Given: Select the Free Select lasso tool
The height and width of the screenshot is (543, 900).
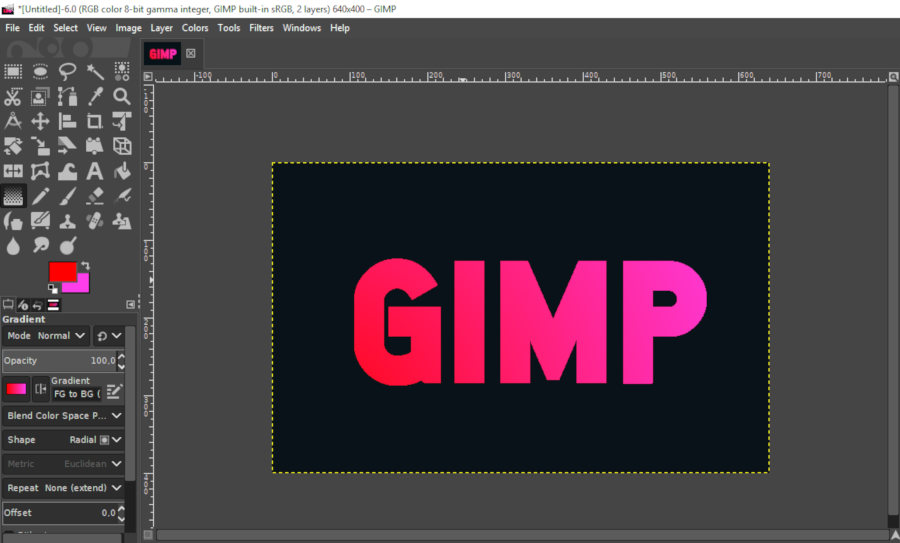Looking at the screenshot, I should click(67, 71).
